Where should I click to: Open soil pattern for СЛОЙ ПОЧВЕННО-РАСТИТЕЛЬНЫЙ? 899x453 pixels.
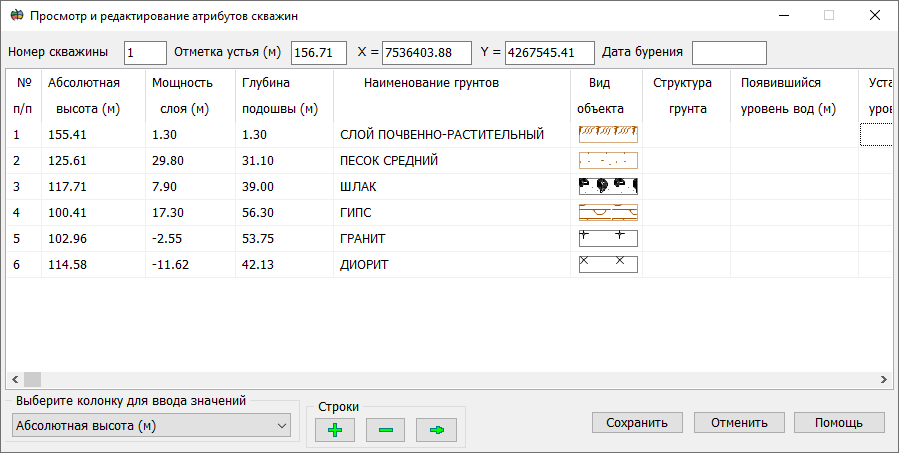(608, 135)
